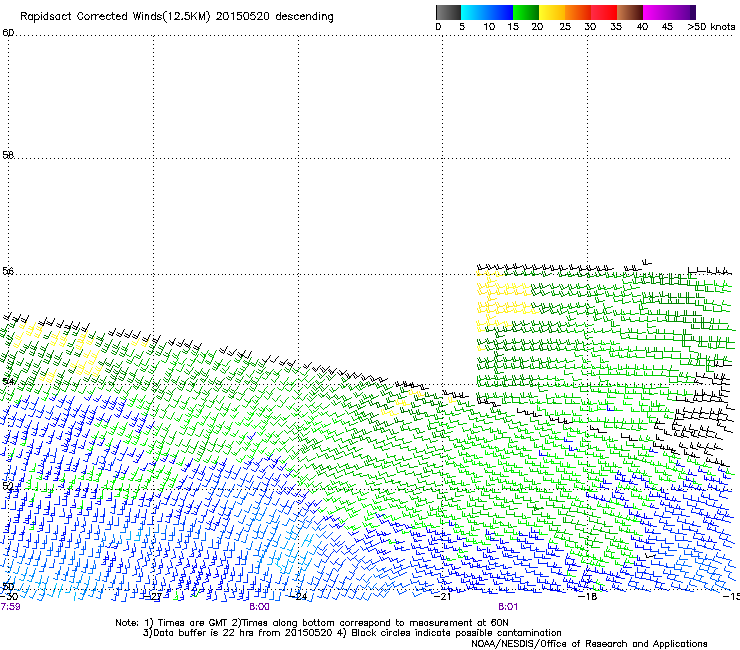Image resolution: width=740 pixels, height=650 pixels.
Task: Click the '-21' longitude axis label
Action: point(443,597)
